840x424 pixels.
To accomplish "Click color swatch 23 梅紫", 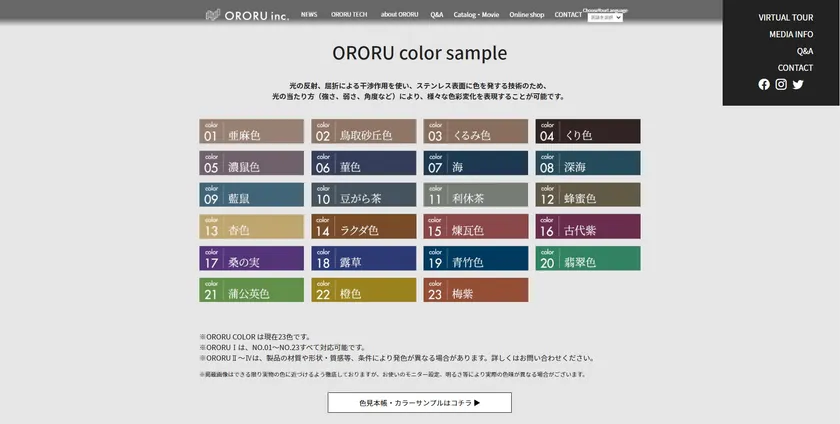I will 475,290.
